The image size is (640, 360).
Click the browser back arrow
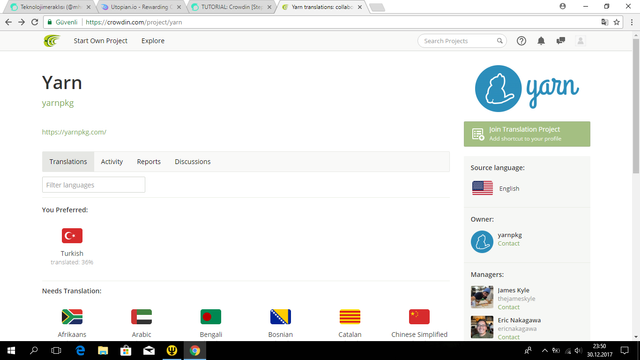[9, 22]
